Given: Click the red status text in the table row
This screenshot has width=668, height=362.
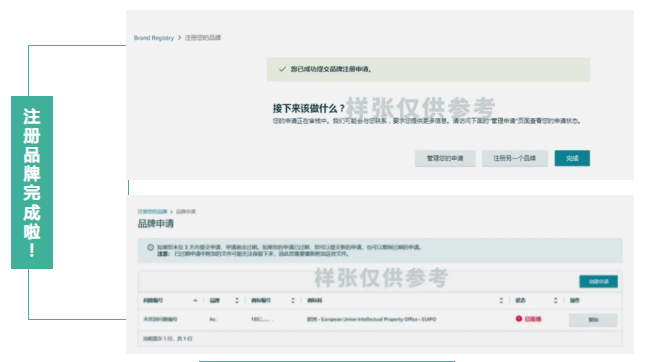Looking at the screenshot, I should coord(533,319).
